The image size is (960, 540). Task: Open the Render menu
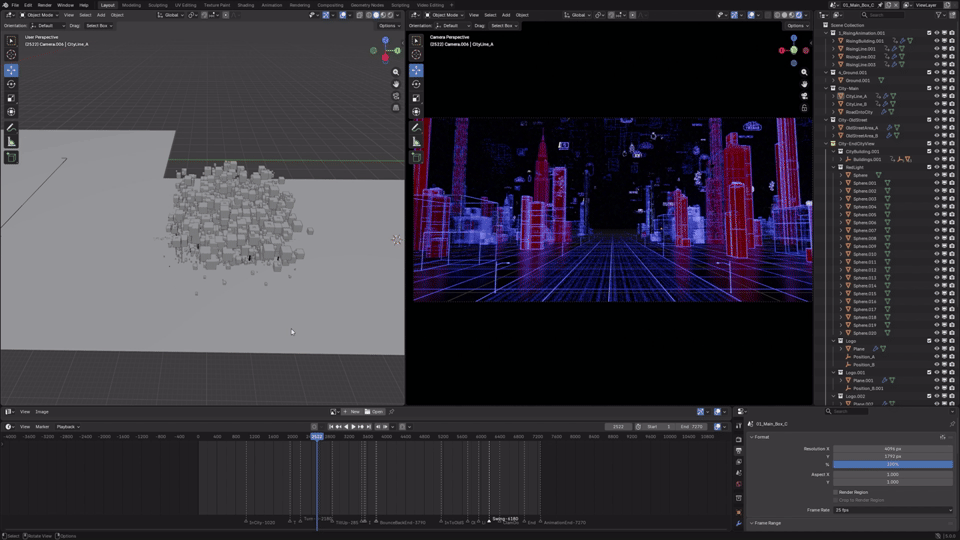(x=45, y=5)
